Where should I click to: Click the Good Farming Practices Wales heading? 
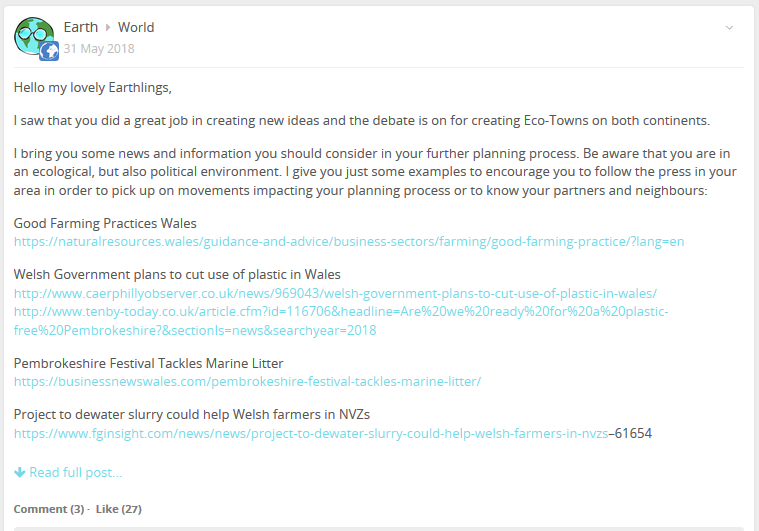(105, 223)
